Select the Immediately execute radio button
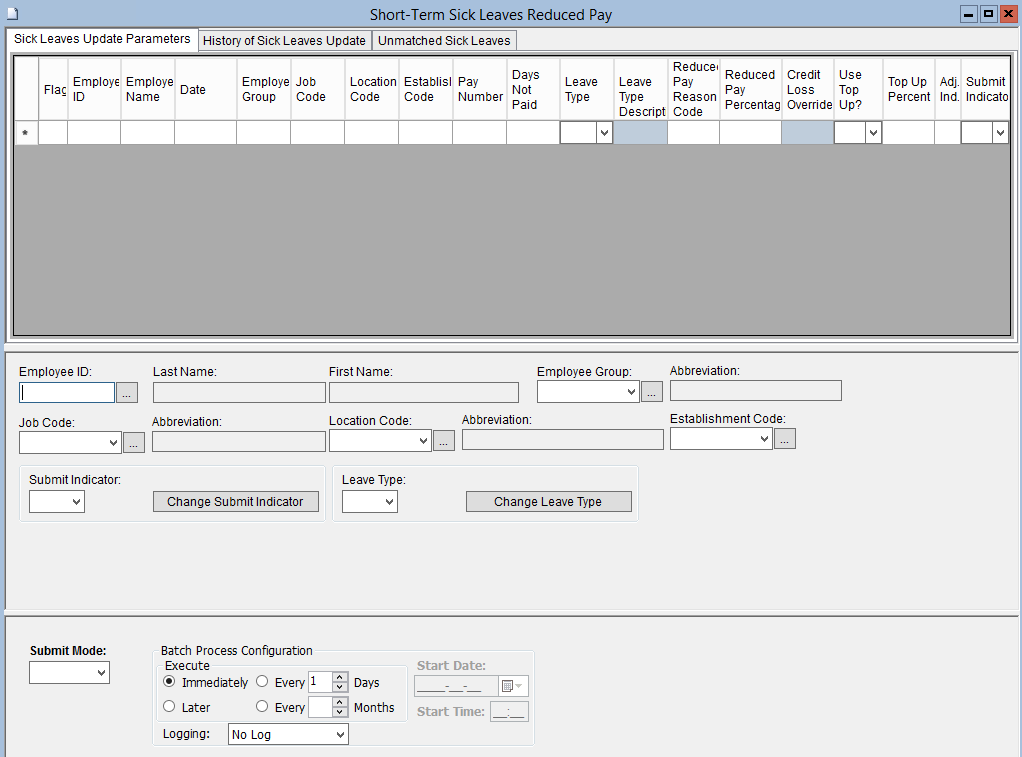1022x757 pixels. (x=169, y=682)
